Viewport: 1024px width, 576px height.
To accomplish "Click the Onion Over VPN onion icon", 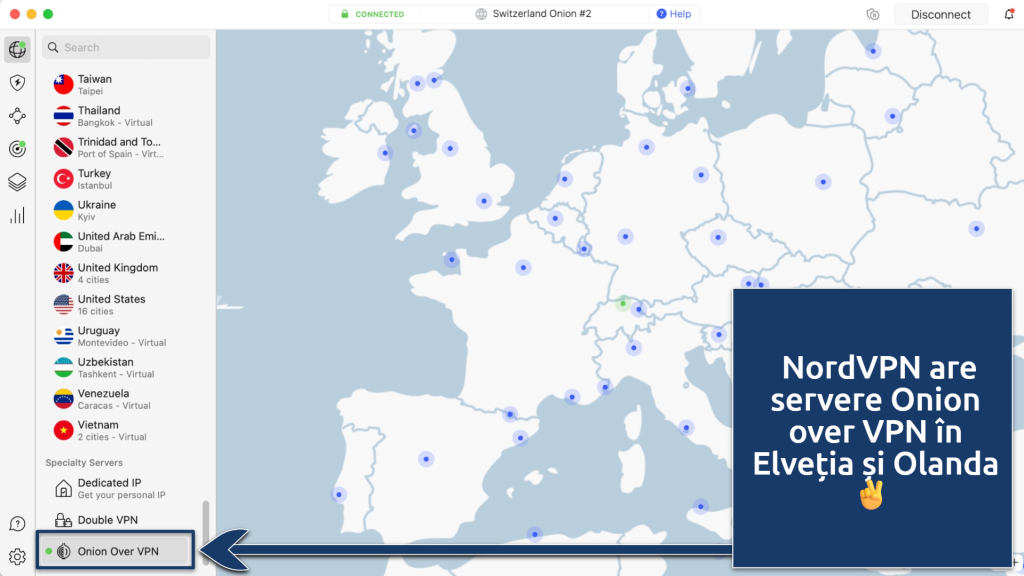I will pyautogui.click(x=63, y=551).
